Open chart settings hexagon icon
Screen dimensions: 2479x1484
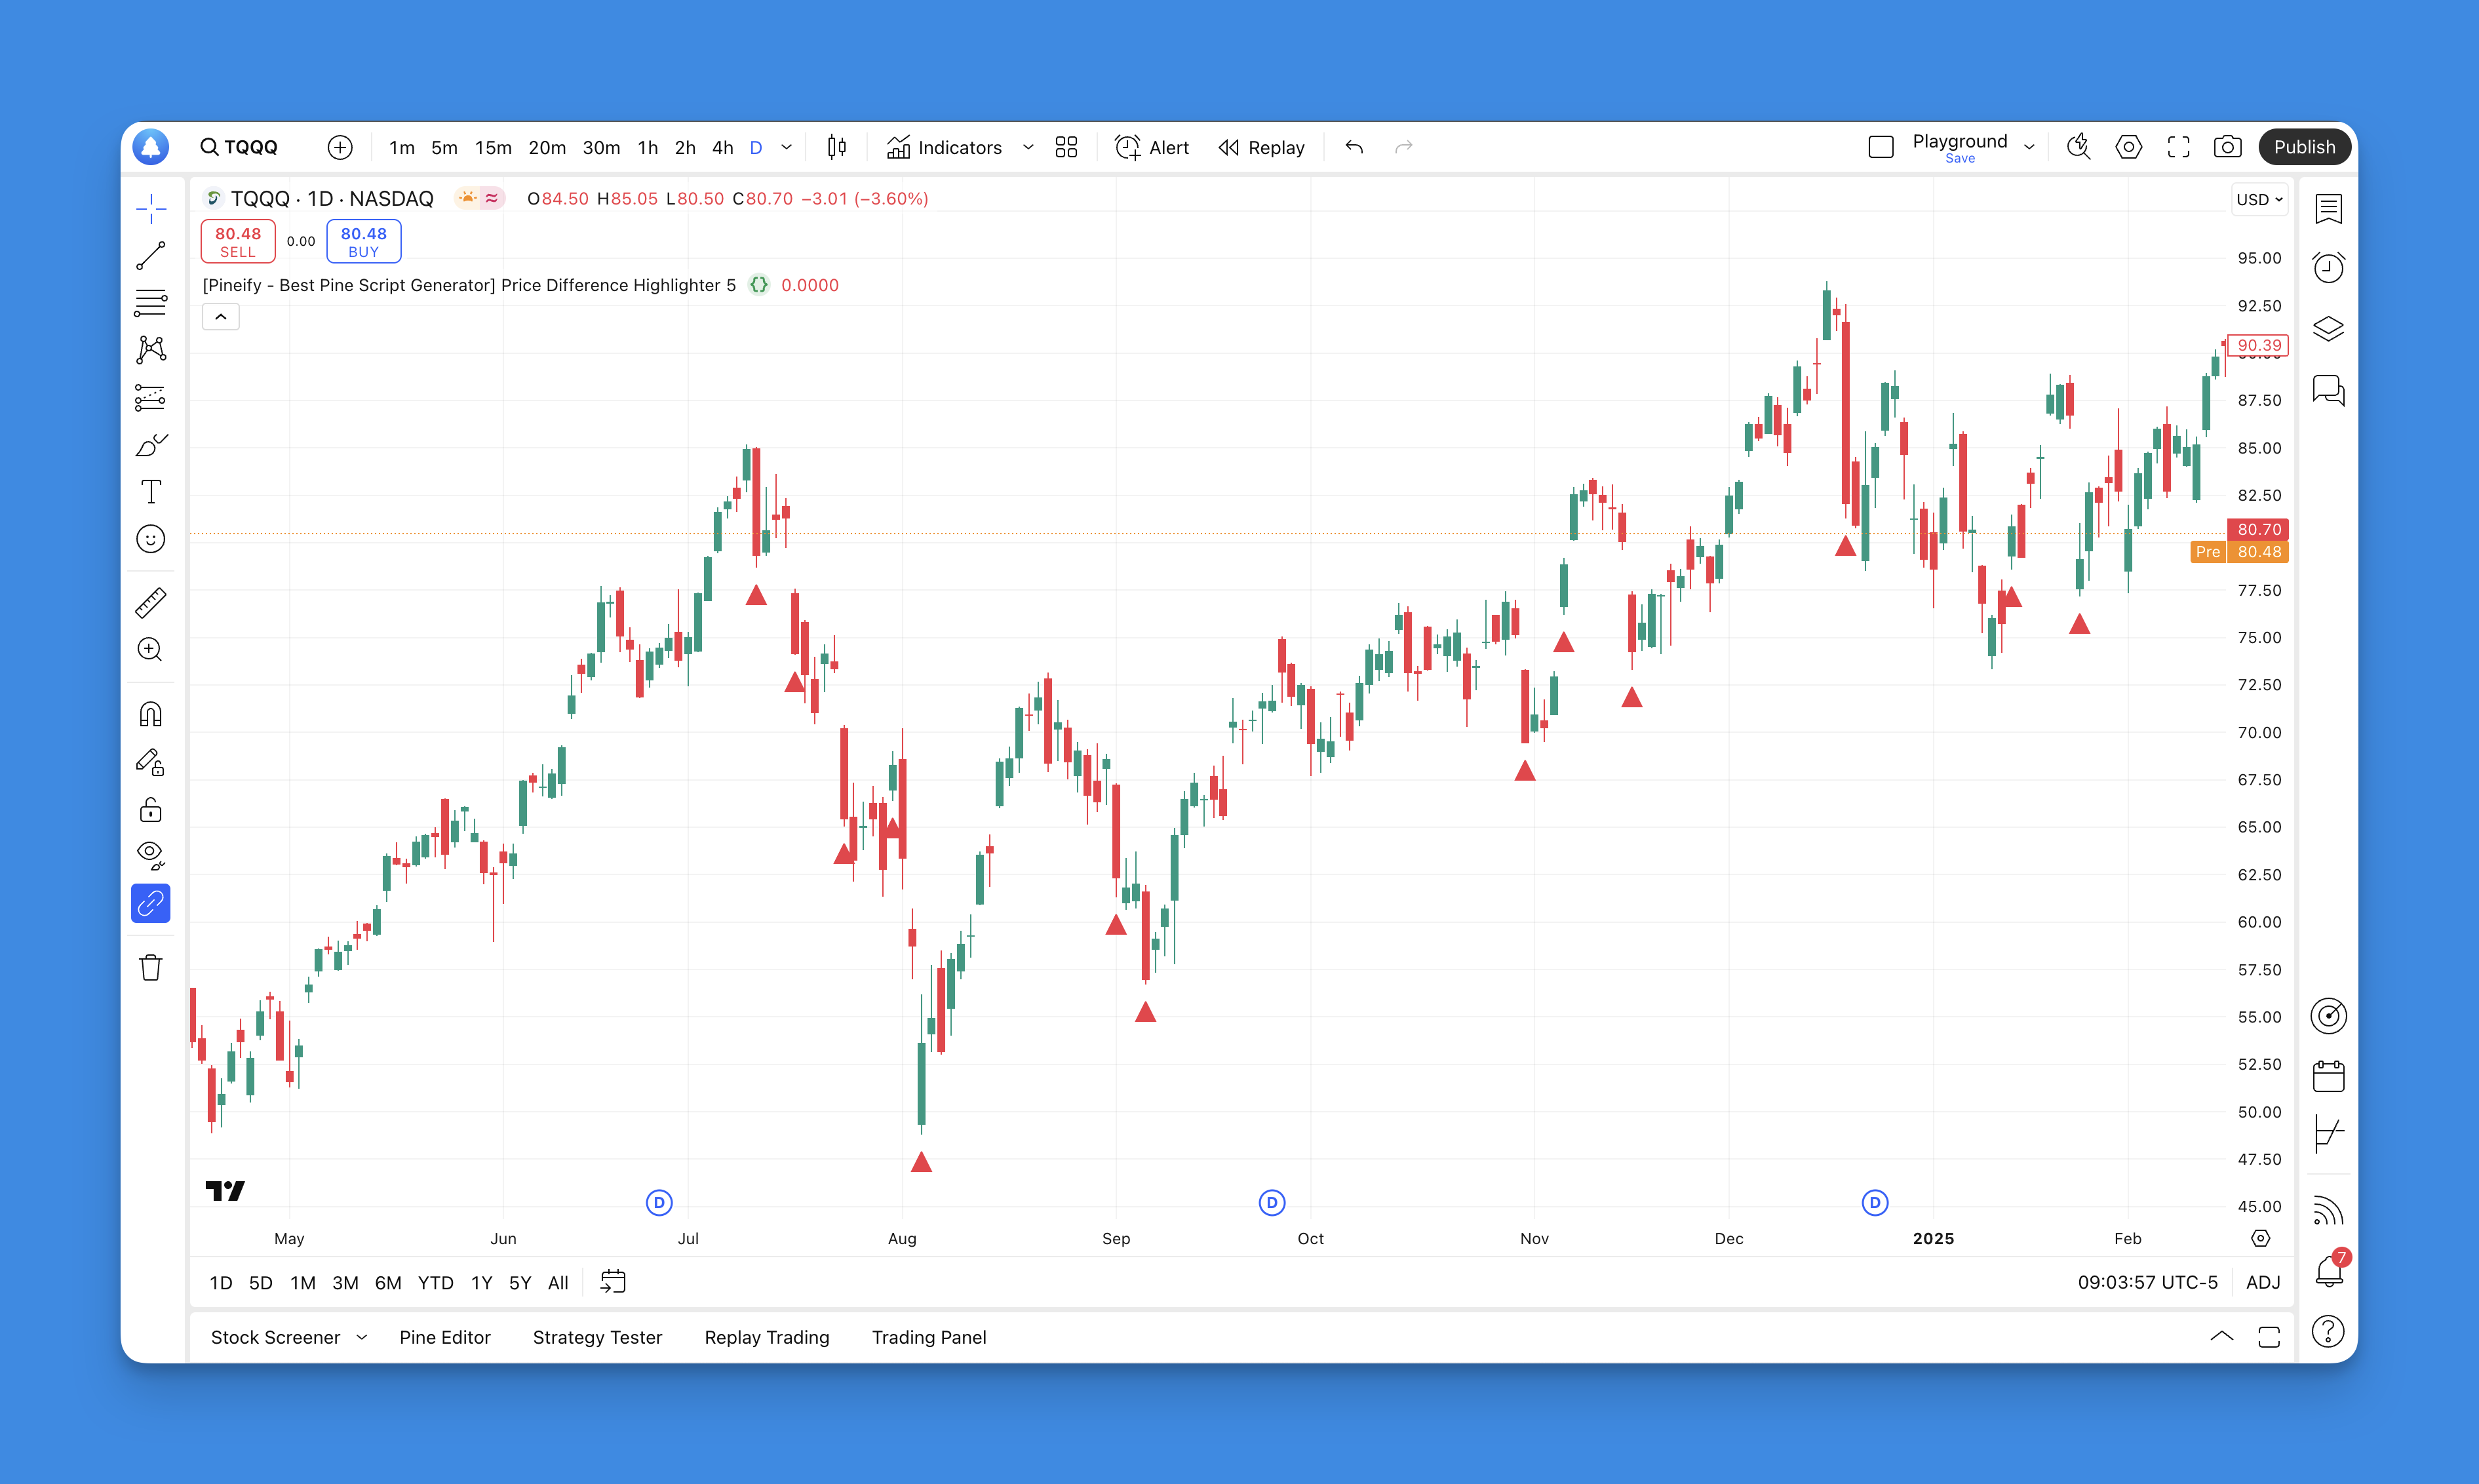pyautogui.click(x=2129, y=147)
